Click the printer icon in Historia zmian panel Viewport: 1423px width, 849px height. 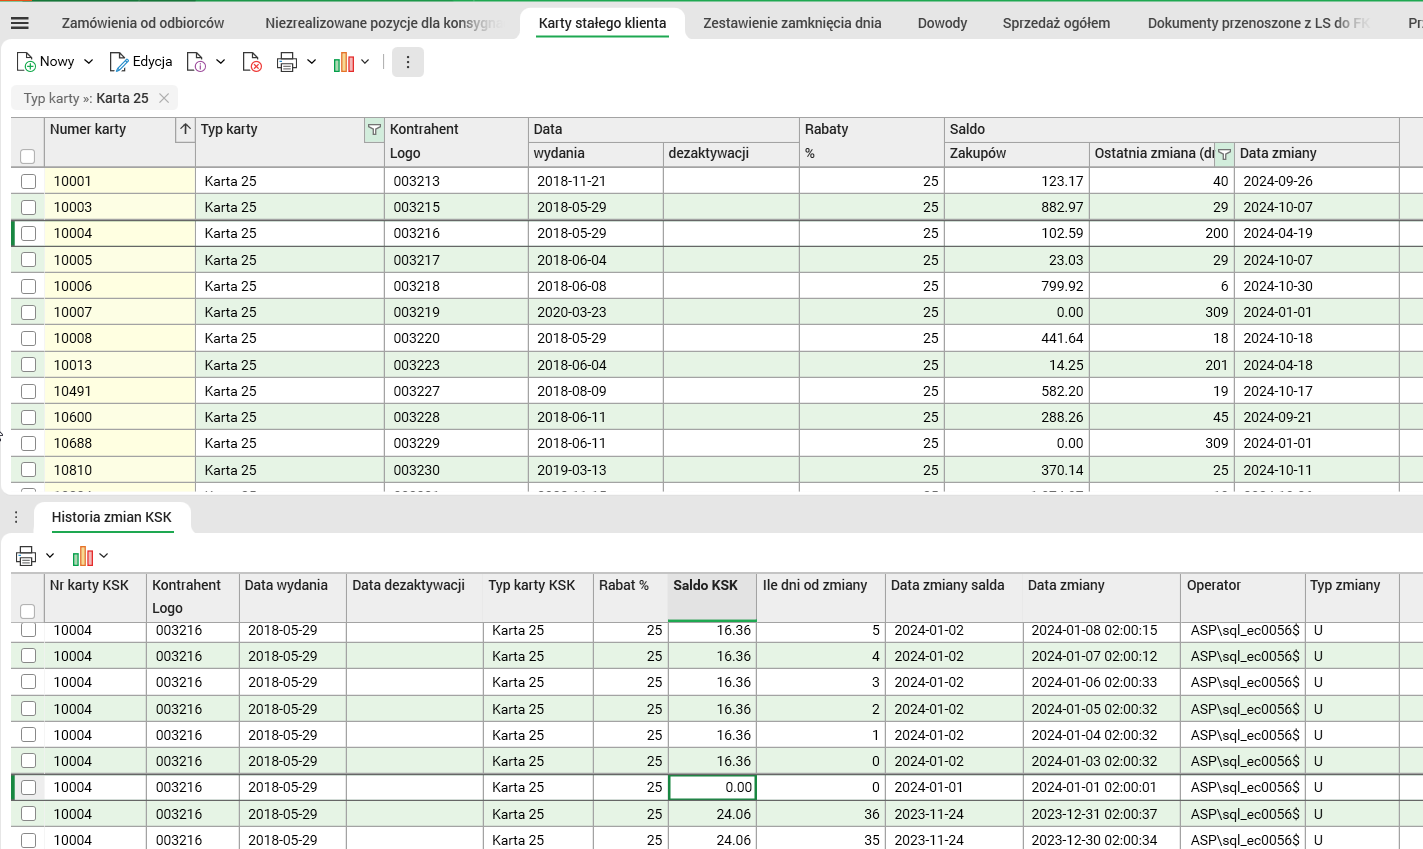pyautogui.click(x=26, y=556)
